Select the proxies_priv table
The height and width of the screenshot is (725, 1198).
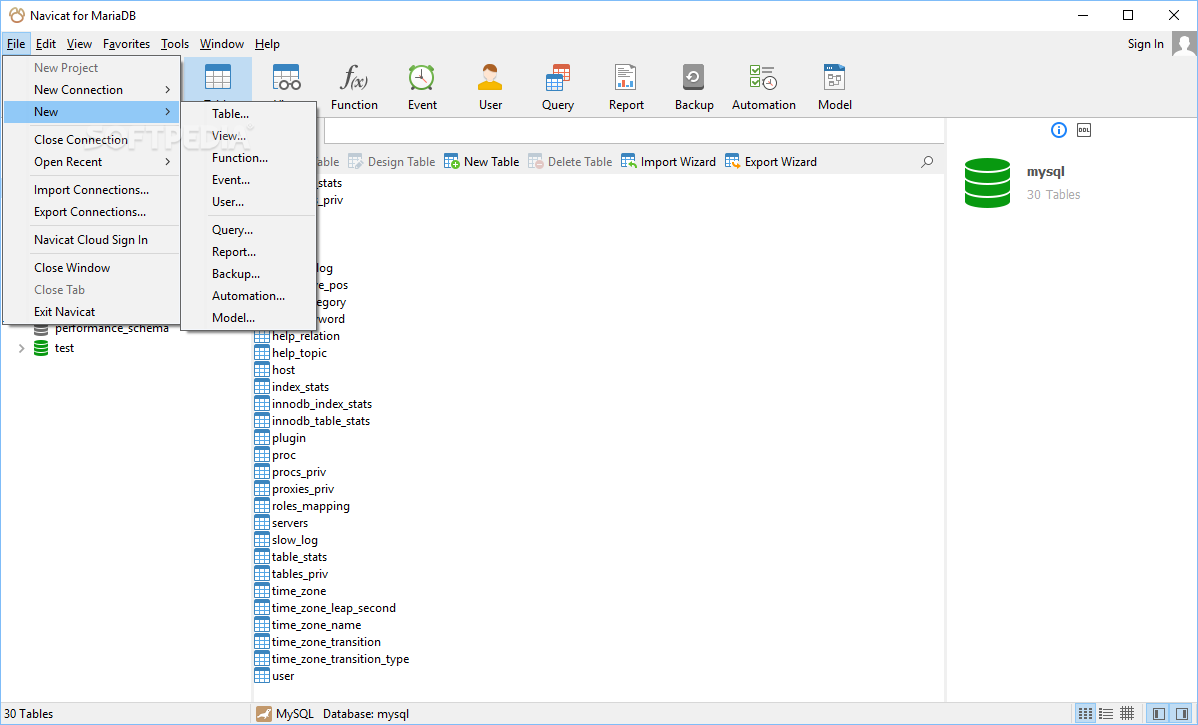(294, 489)
